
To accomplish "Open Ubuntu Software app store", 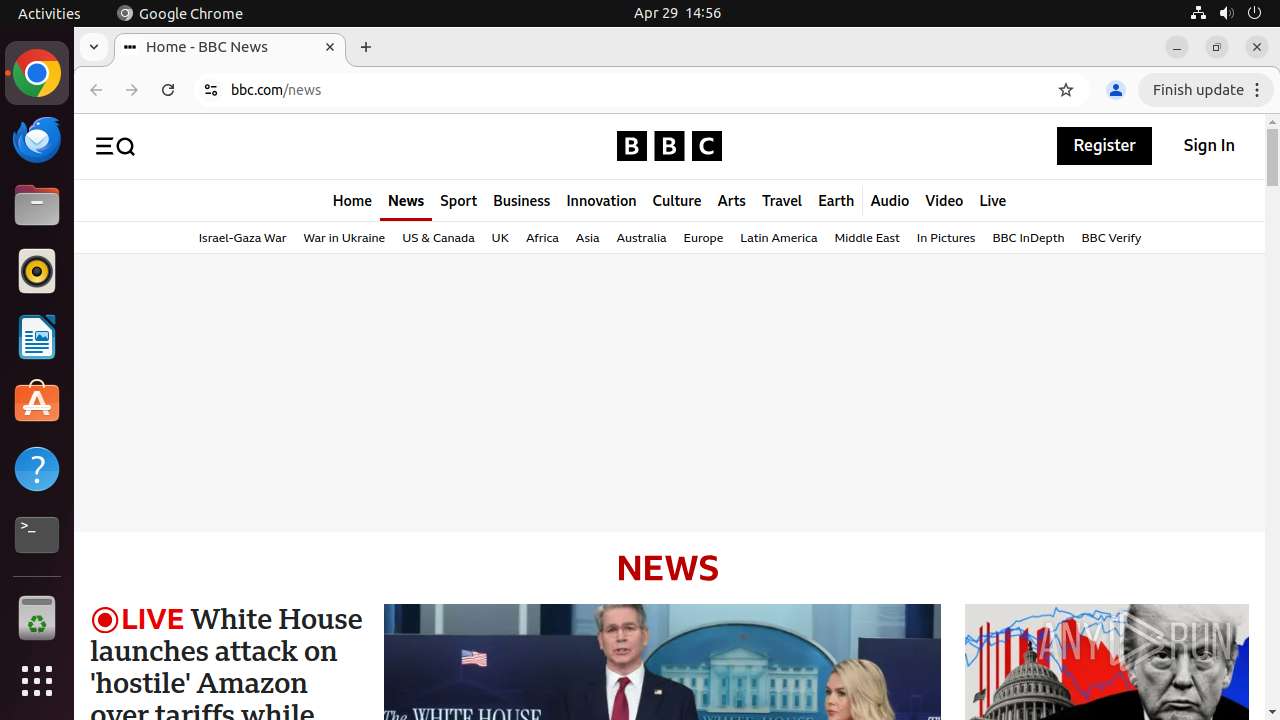I will (37, 403).
